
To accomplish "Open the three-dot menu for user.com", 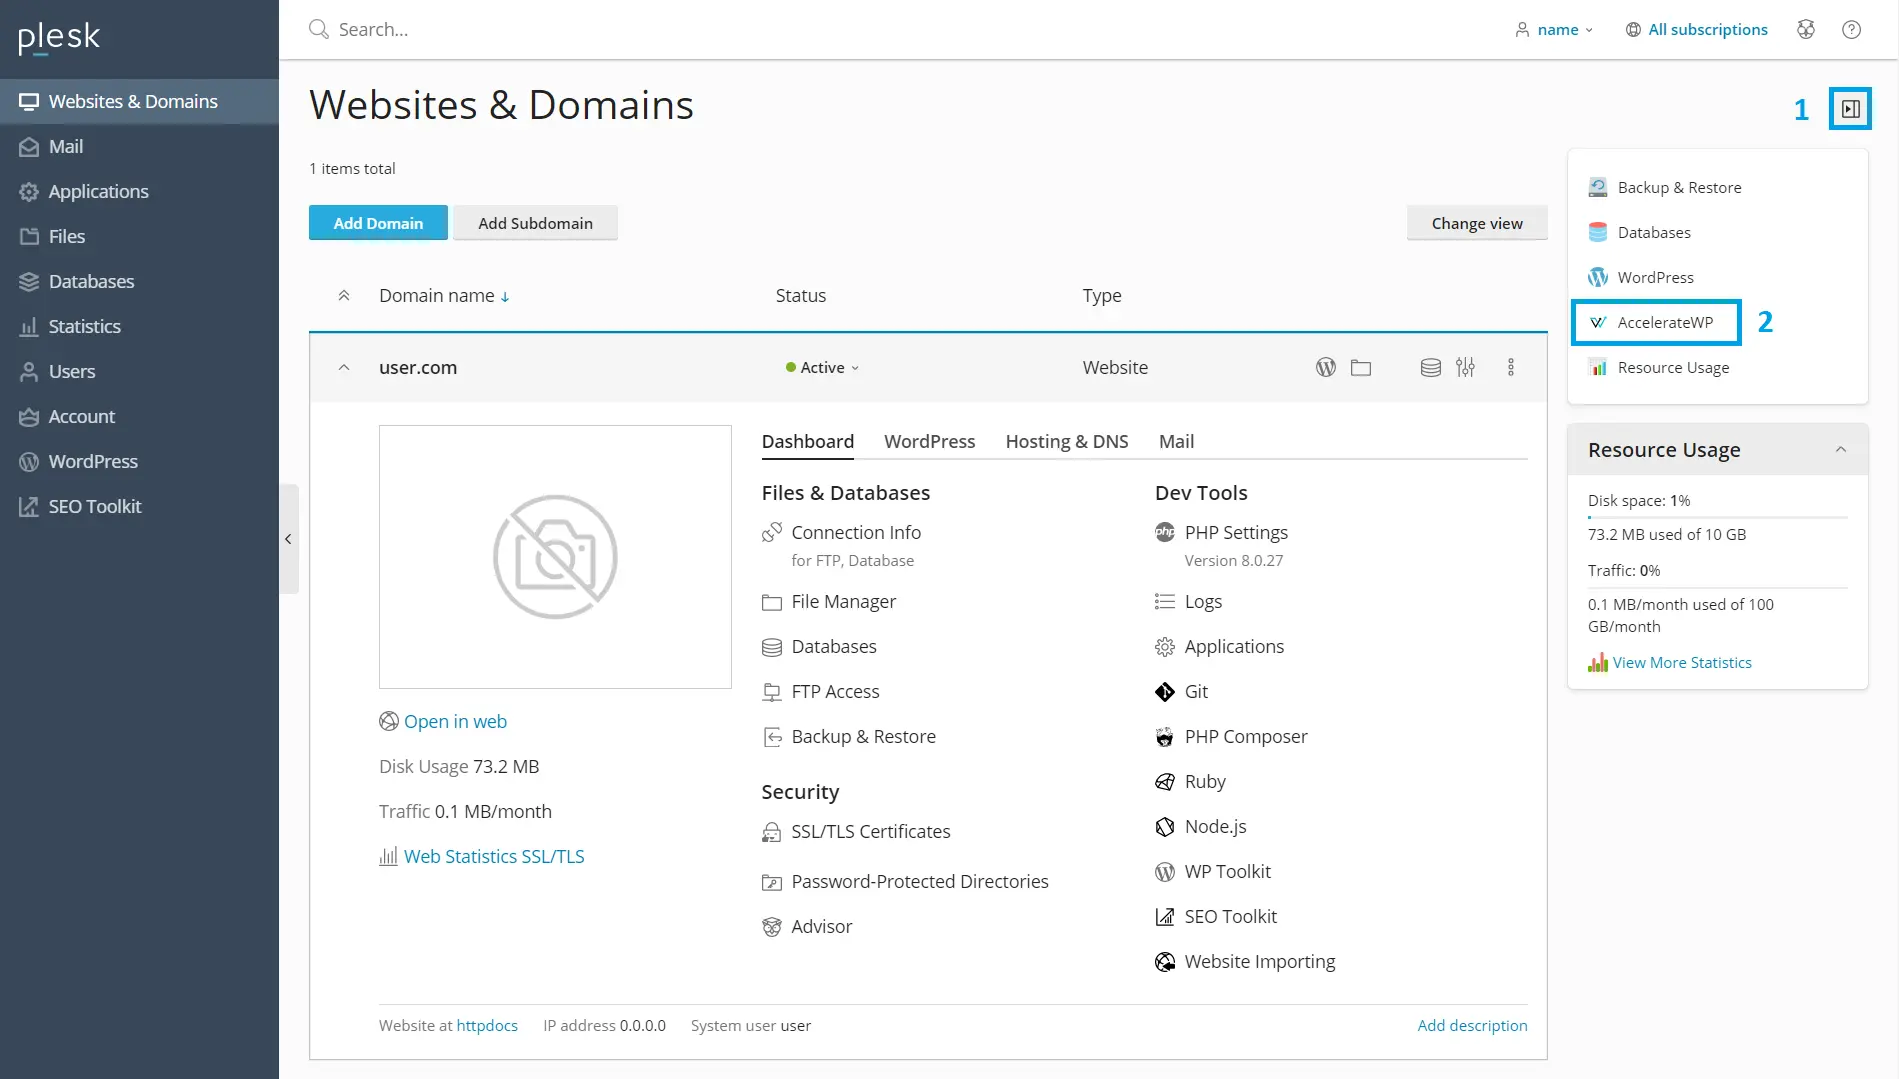I will (x=1510, y=367).
